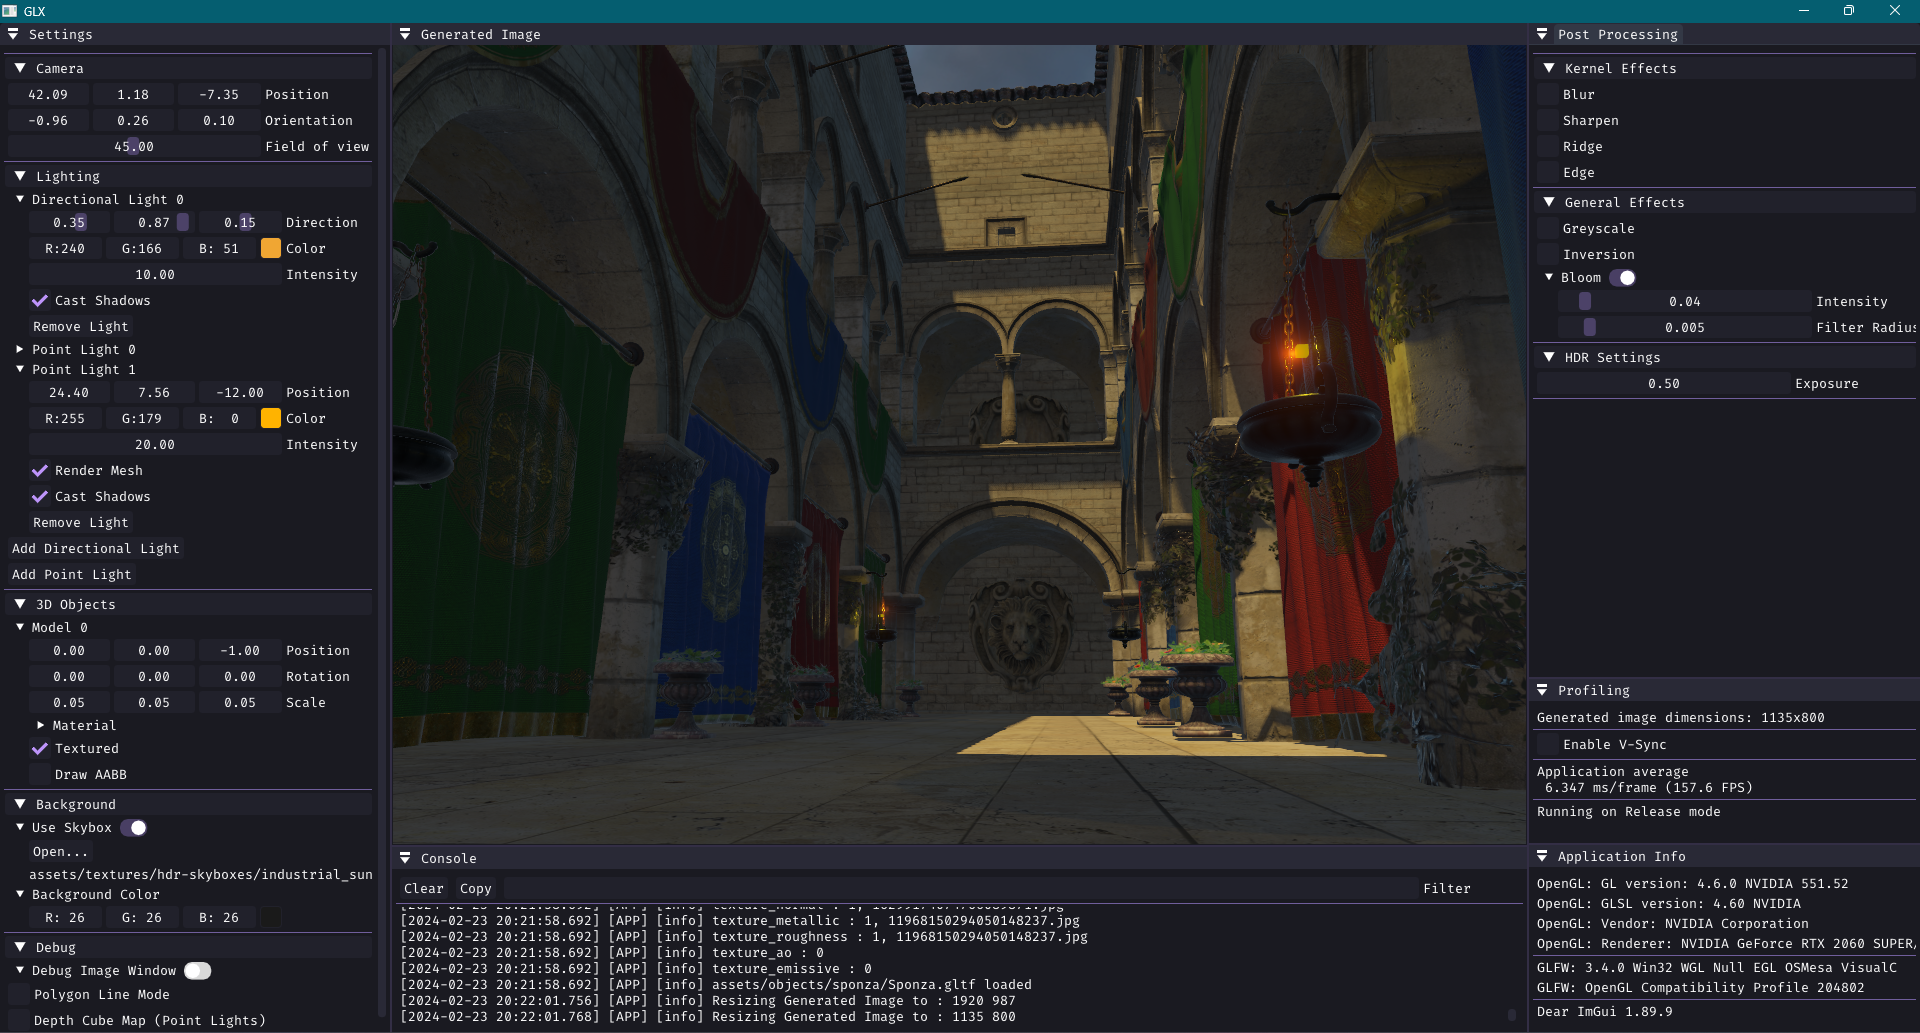Viewport: 1920px width, 1033px height.
Task: Select the Generated Image tab title
Action: pos(481,34)
